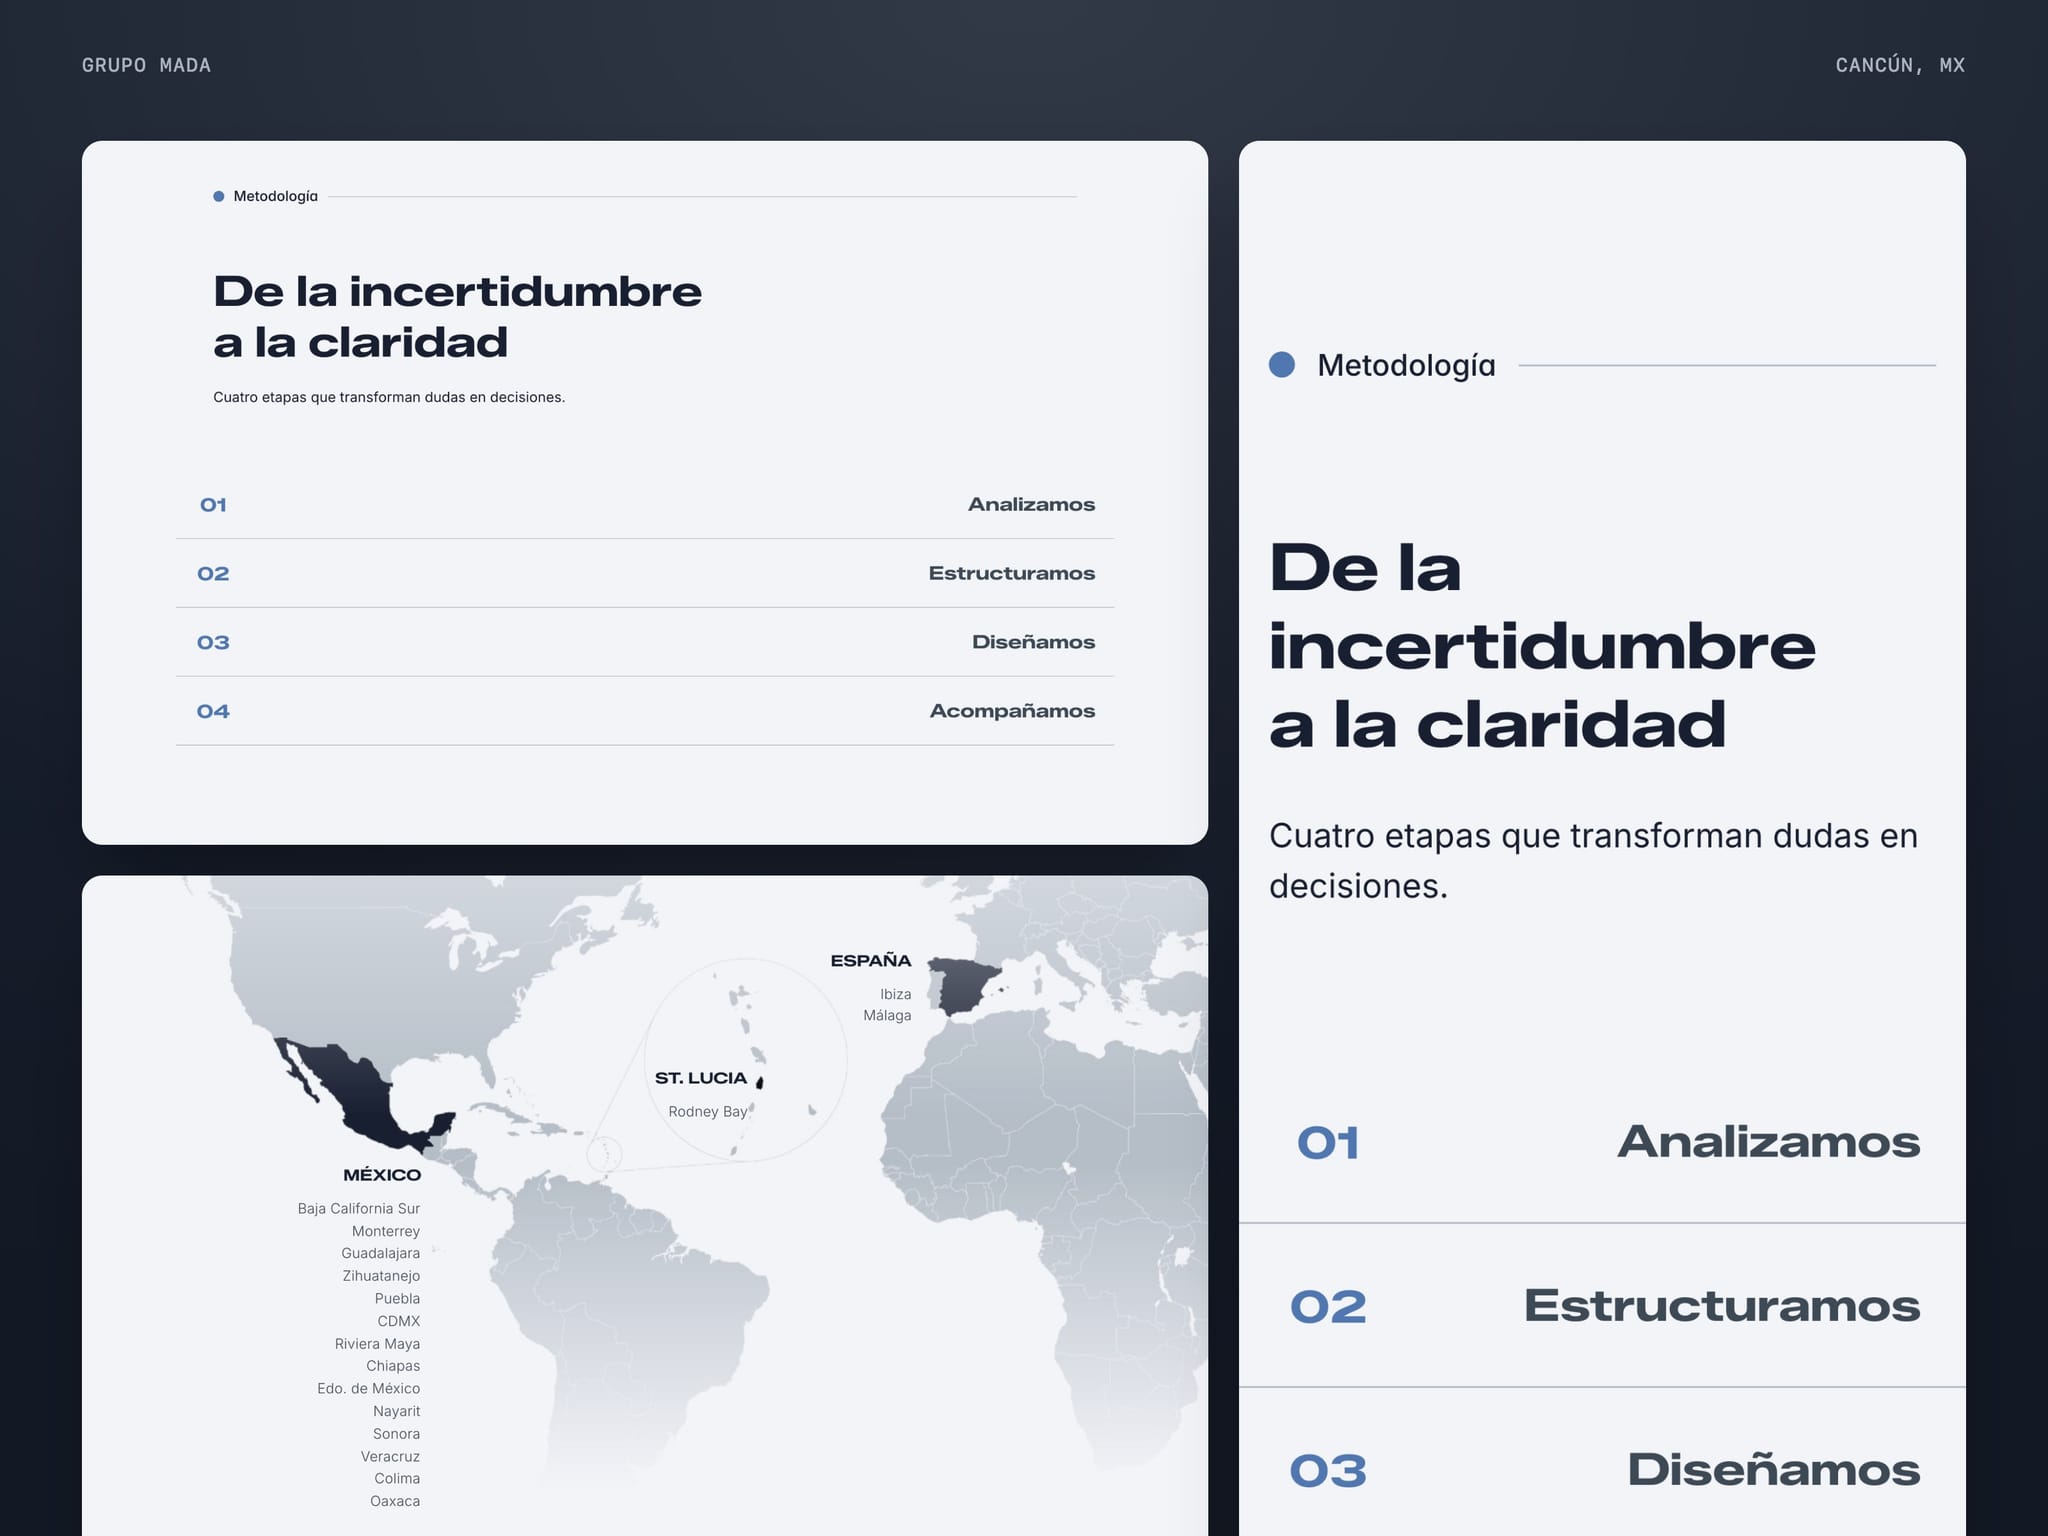
Task: Select Oaxaca in México list
Action: point(395,1502)
